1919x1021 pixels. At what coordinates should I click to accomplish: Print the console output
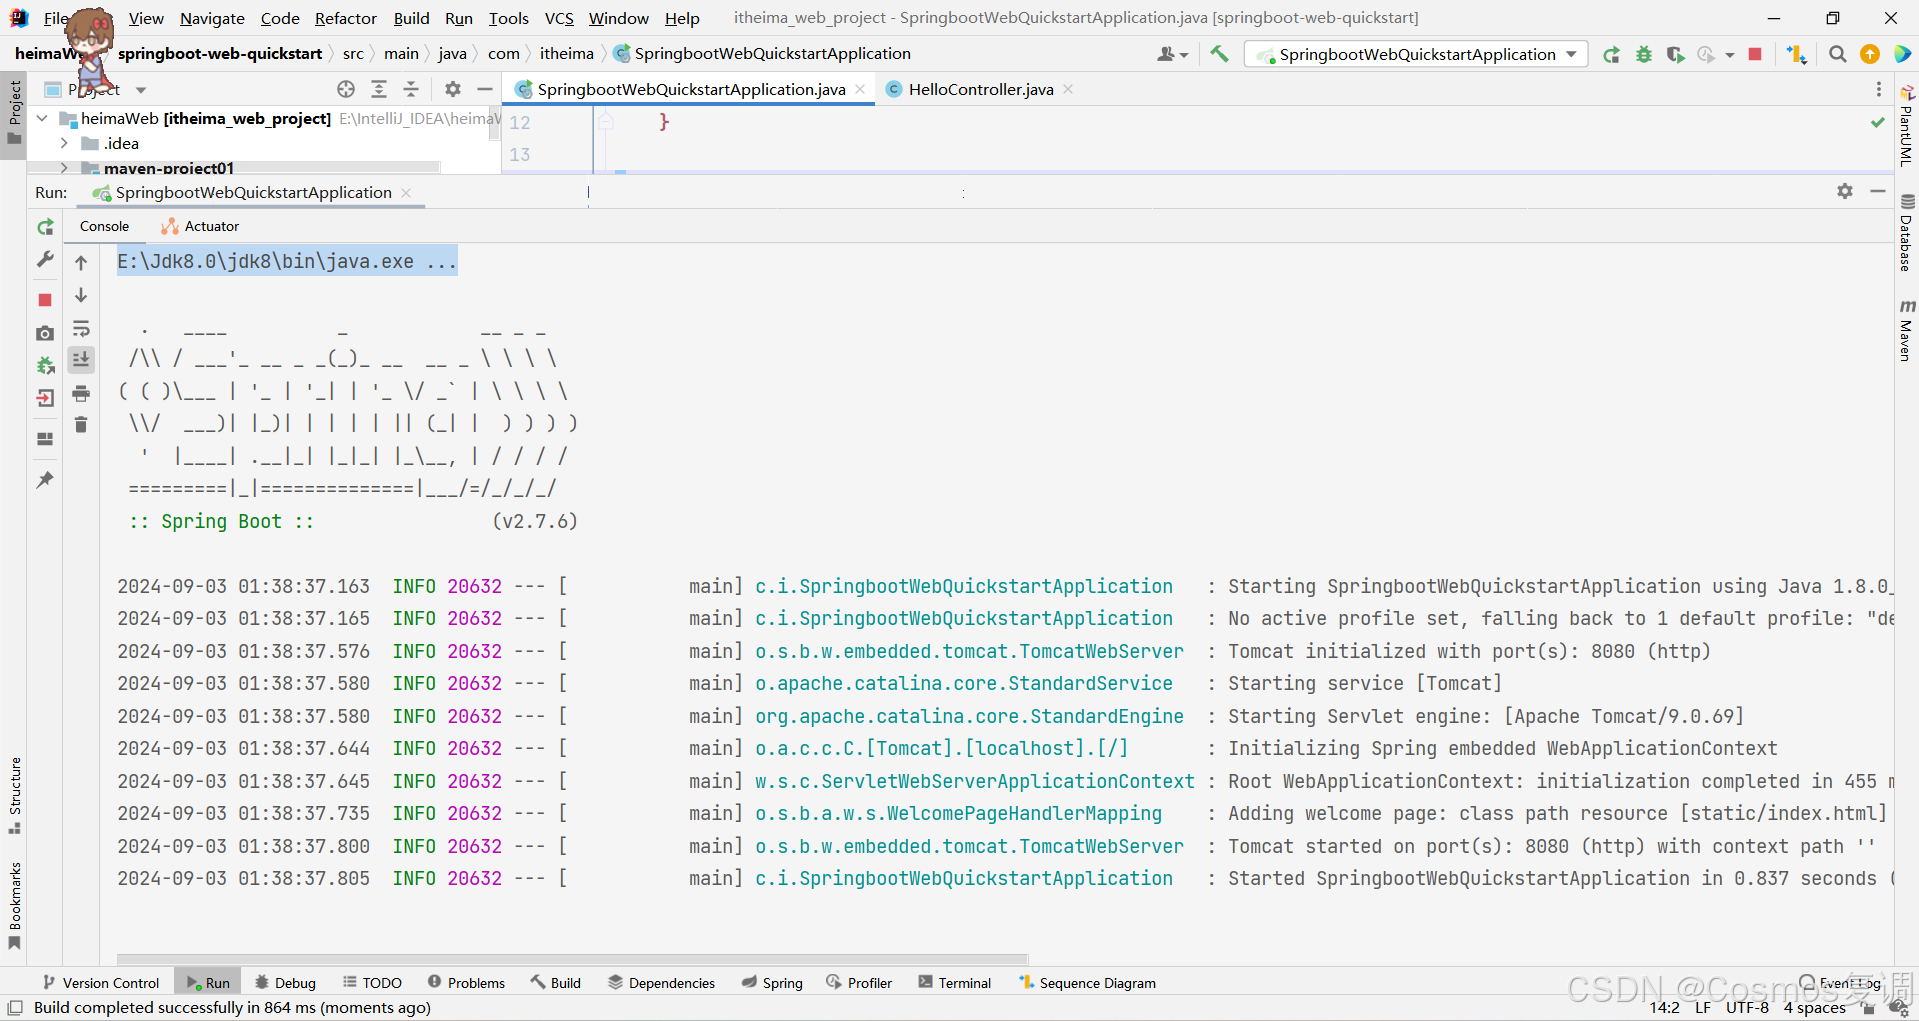coord(81,393)
